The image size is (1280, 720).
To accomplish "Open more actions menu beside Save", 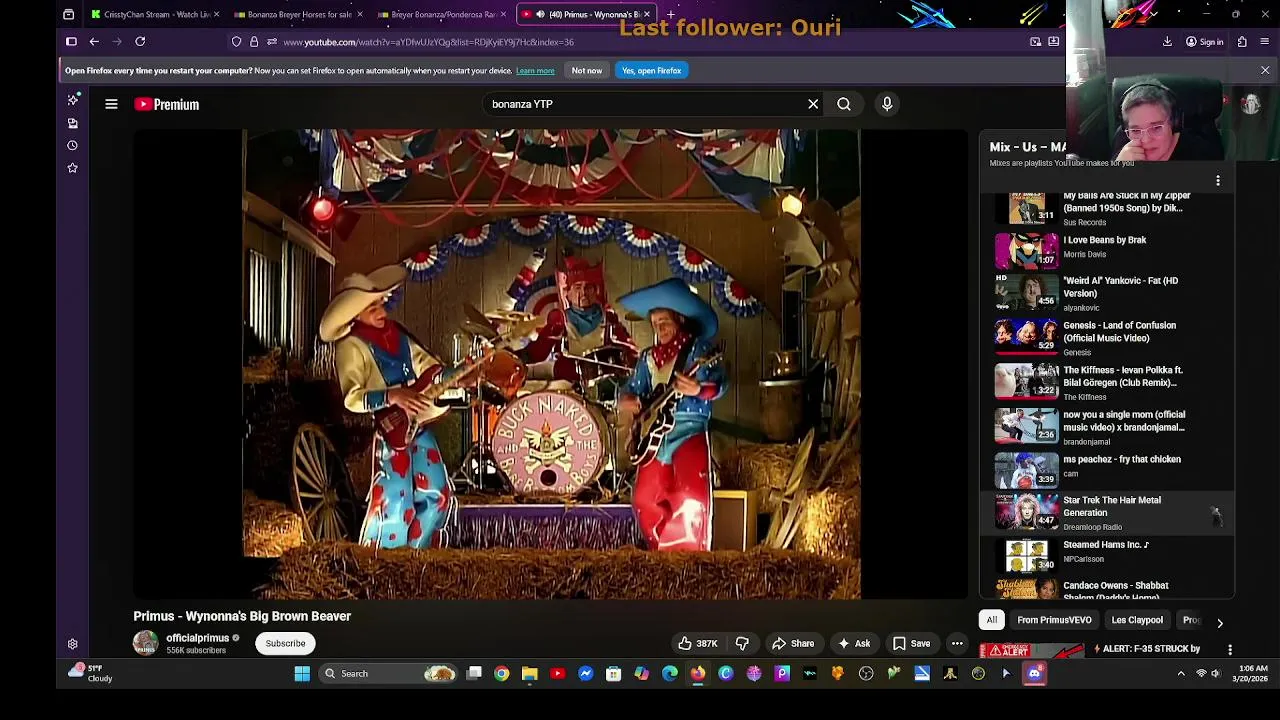I will coord(957,644).
